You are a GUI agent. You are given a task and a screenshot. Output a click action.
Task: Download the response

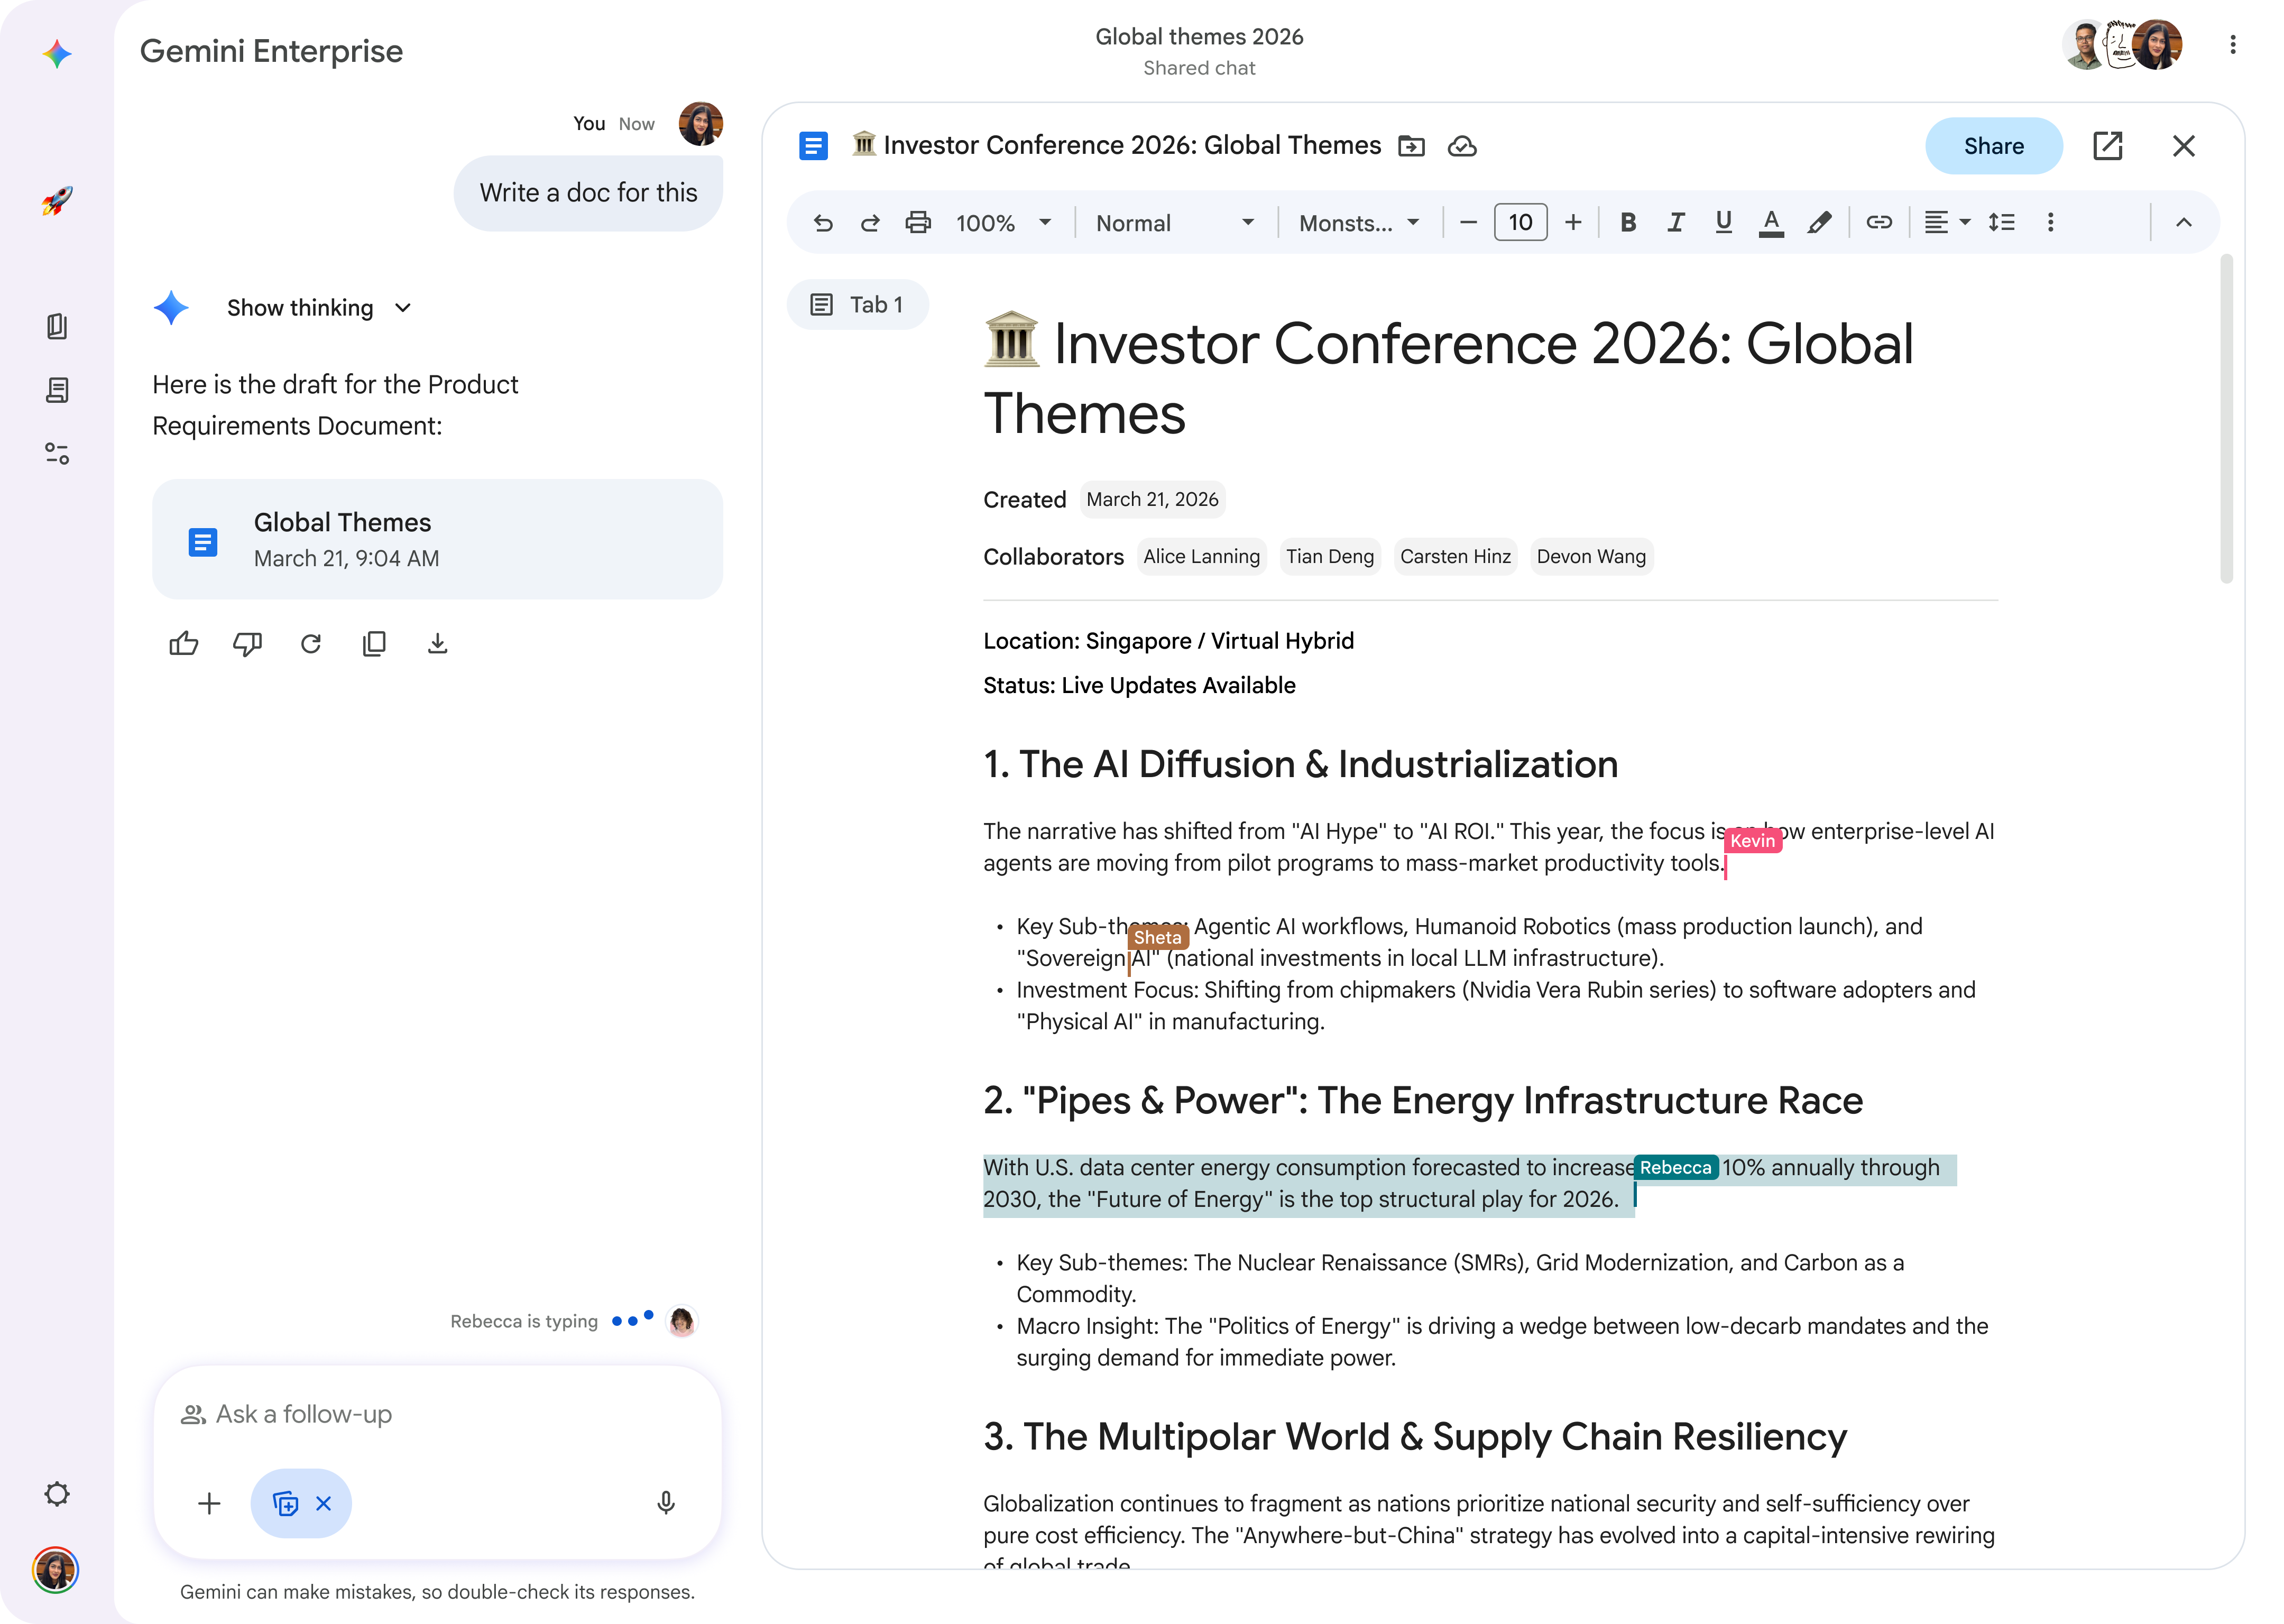[437, 643]
